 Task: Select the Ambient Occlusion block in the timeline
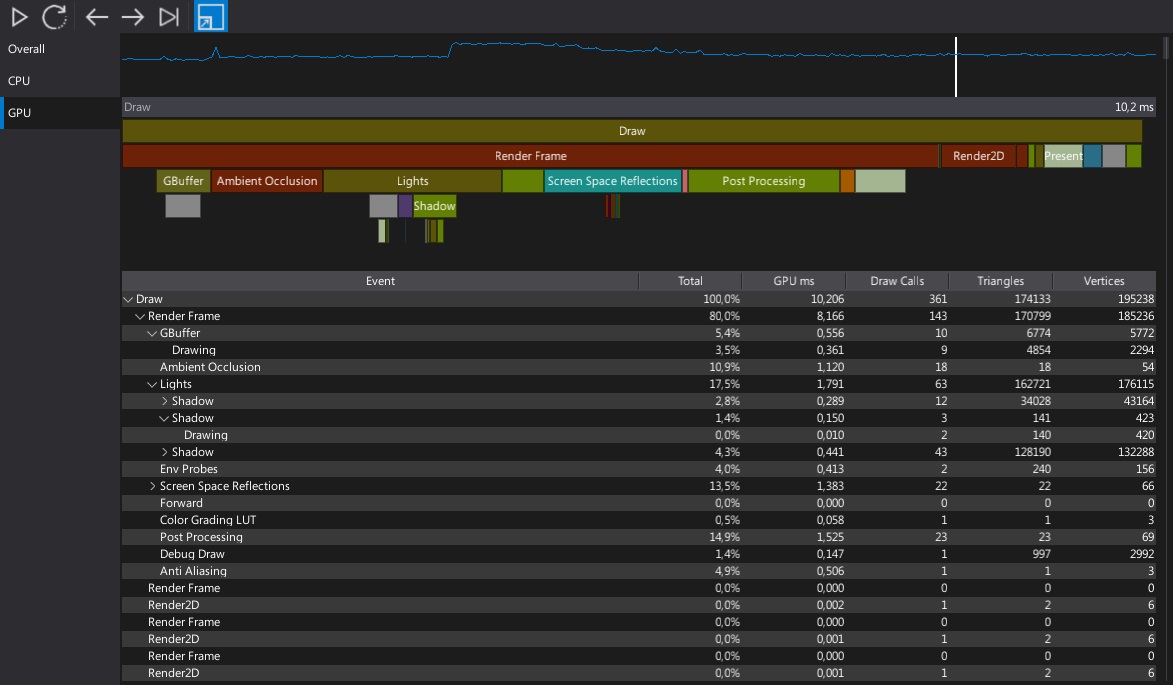(265, 181)
